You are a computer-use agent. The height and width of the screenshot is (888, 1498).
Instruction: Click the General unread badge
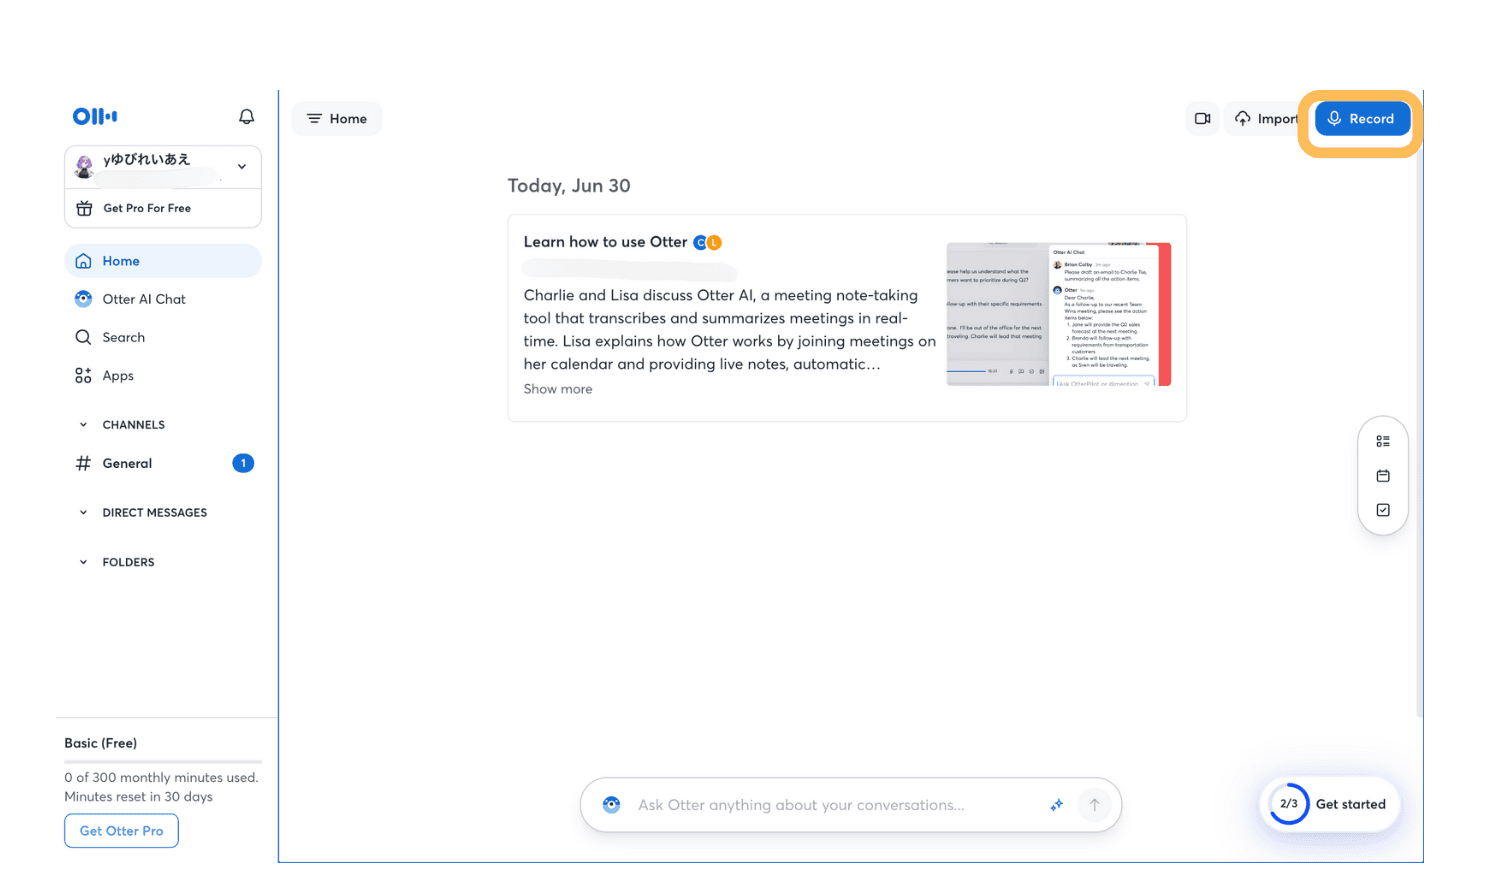243,463
